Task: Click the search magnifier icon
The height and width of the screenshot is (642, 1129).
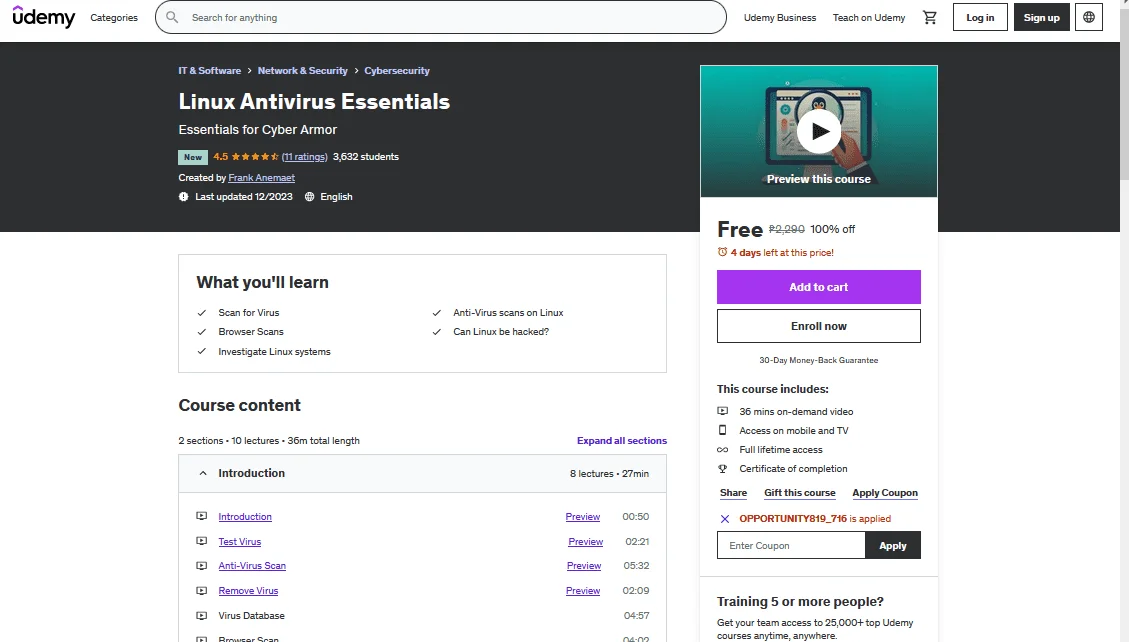Action: point(172,17)
